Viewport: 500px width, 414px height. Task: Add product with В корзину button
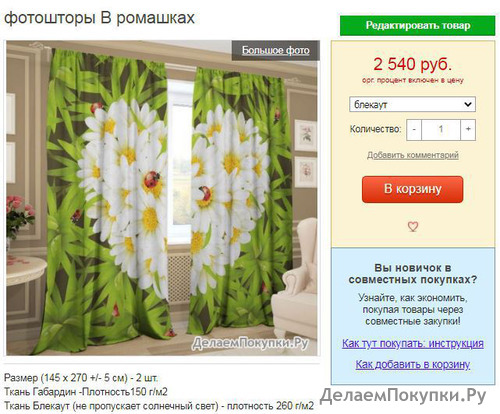click(x=413, y=189)
